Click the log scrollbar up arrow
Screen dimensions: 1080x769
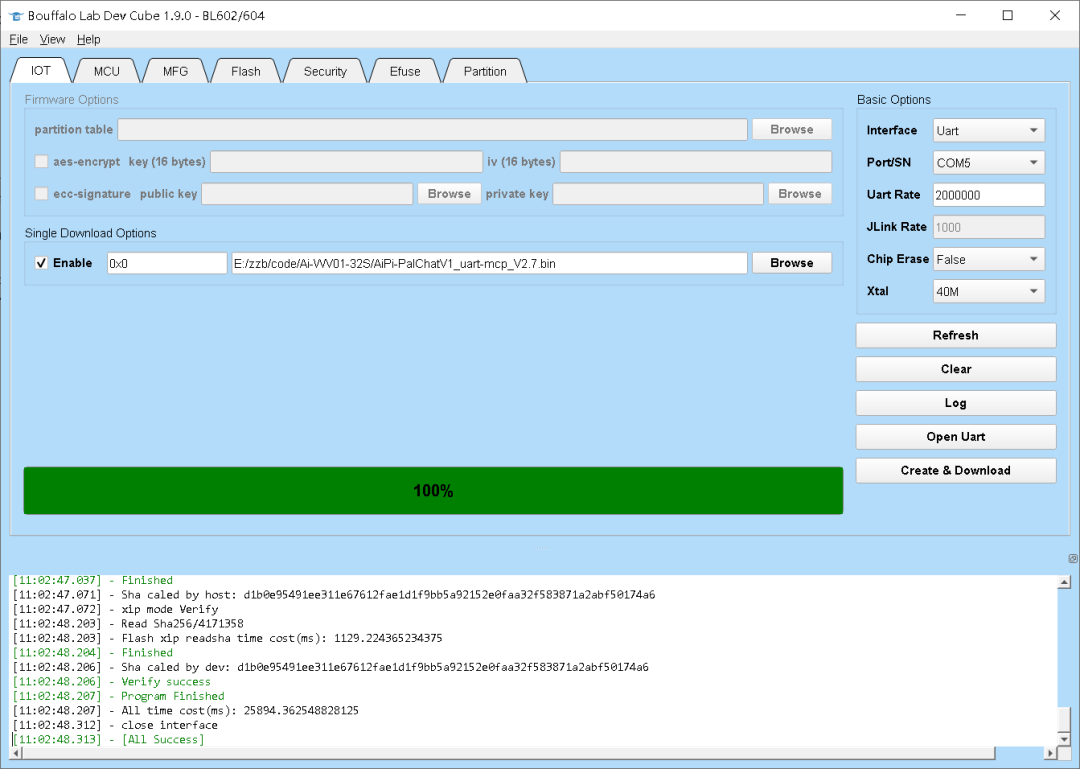tap(1064, 582)
